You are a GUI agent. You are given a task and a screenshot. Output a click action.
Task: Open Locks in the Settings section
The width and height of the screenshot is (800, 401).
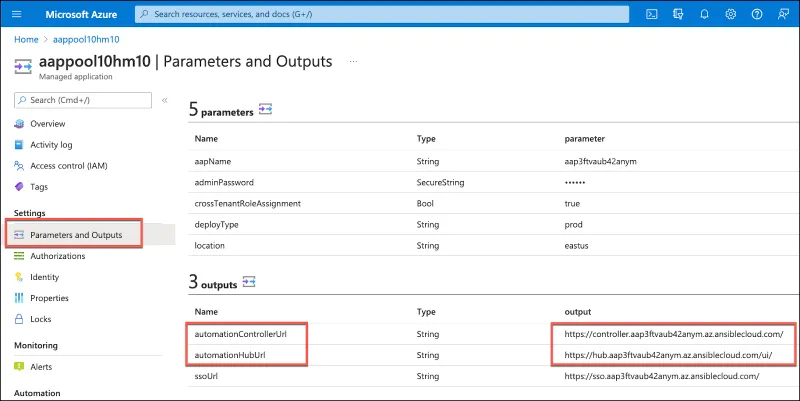click(42, 319)
